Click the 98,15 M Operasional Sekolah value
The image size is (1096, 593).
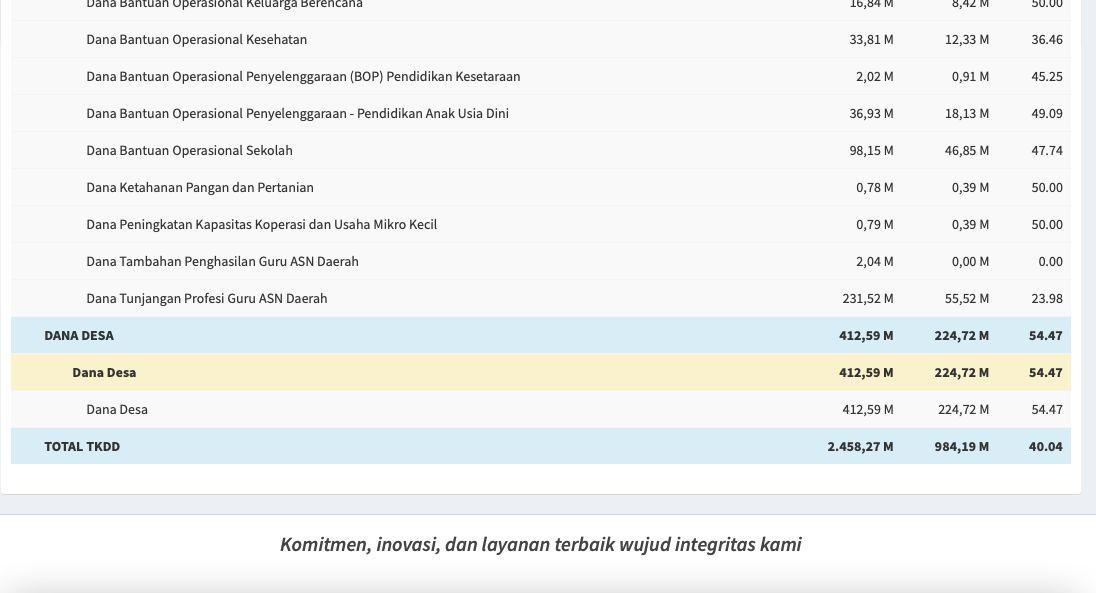tap(871, 151)
